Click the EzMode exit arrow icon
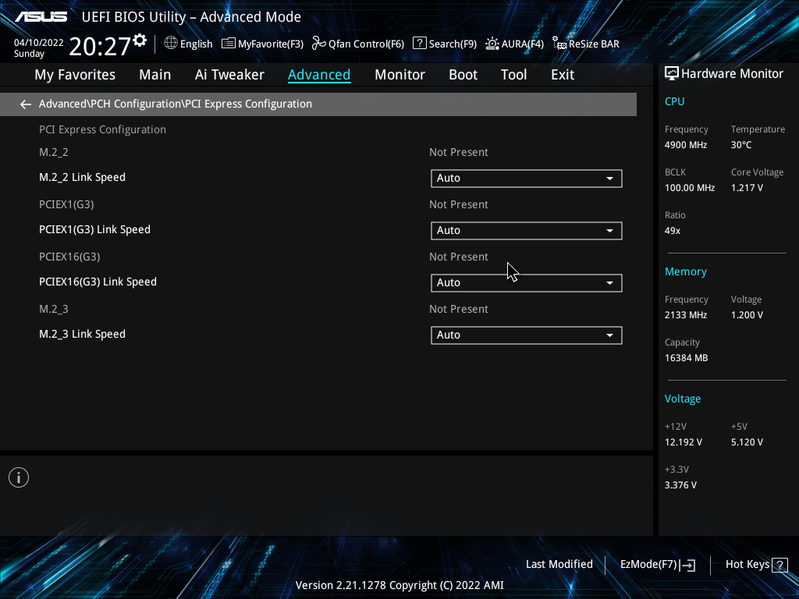This screenshot has width=799, height=599. click(x=687, y=565)
